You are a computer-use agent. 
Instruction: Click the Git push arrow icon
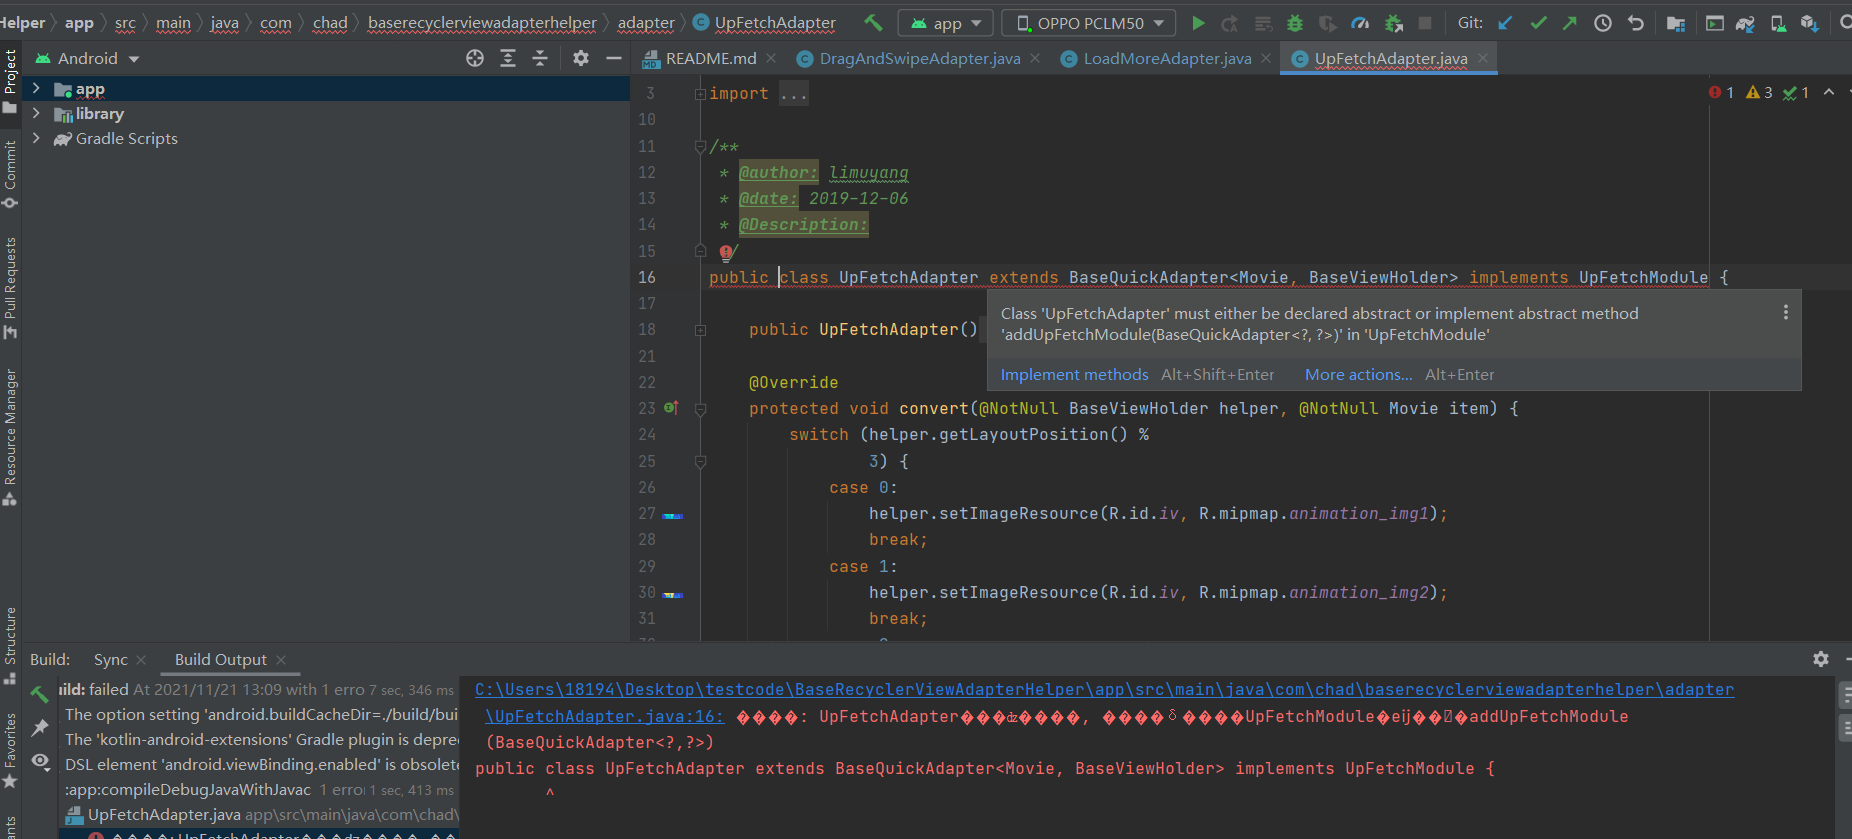pyautogui.click(x=1570, y=22)
